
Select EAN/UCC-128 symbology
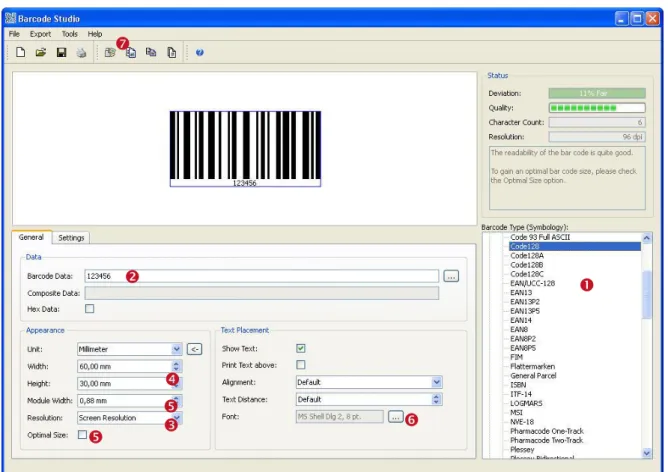click(x=533, y=283)
